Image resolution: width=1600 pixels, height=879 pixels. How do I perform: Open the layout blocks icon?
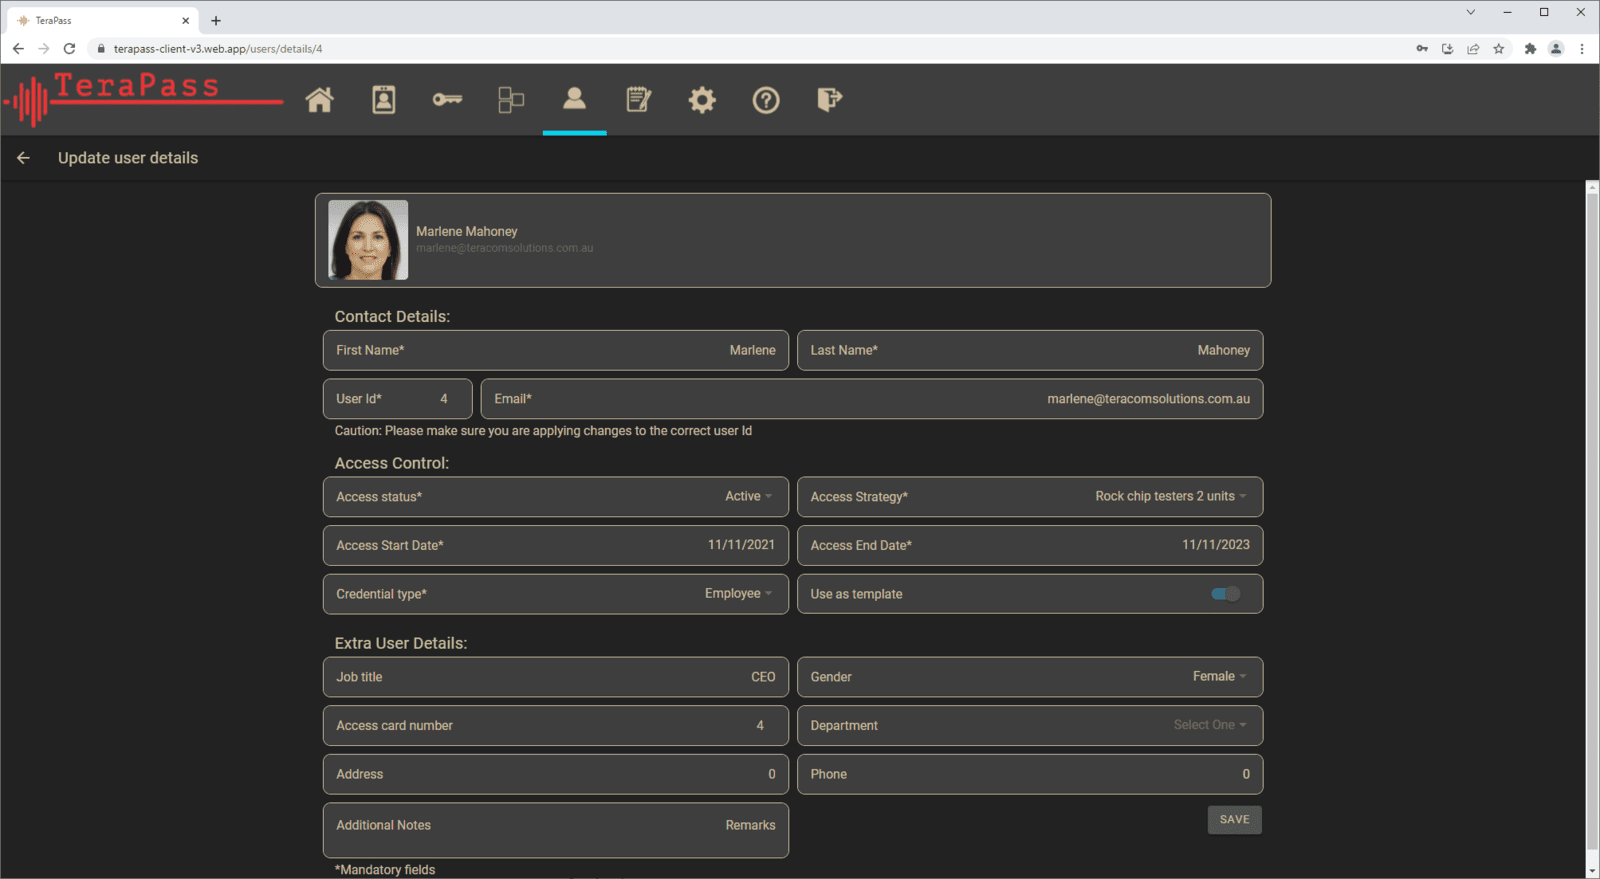(511, 100)
